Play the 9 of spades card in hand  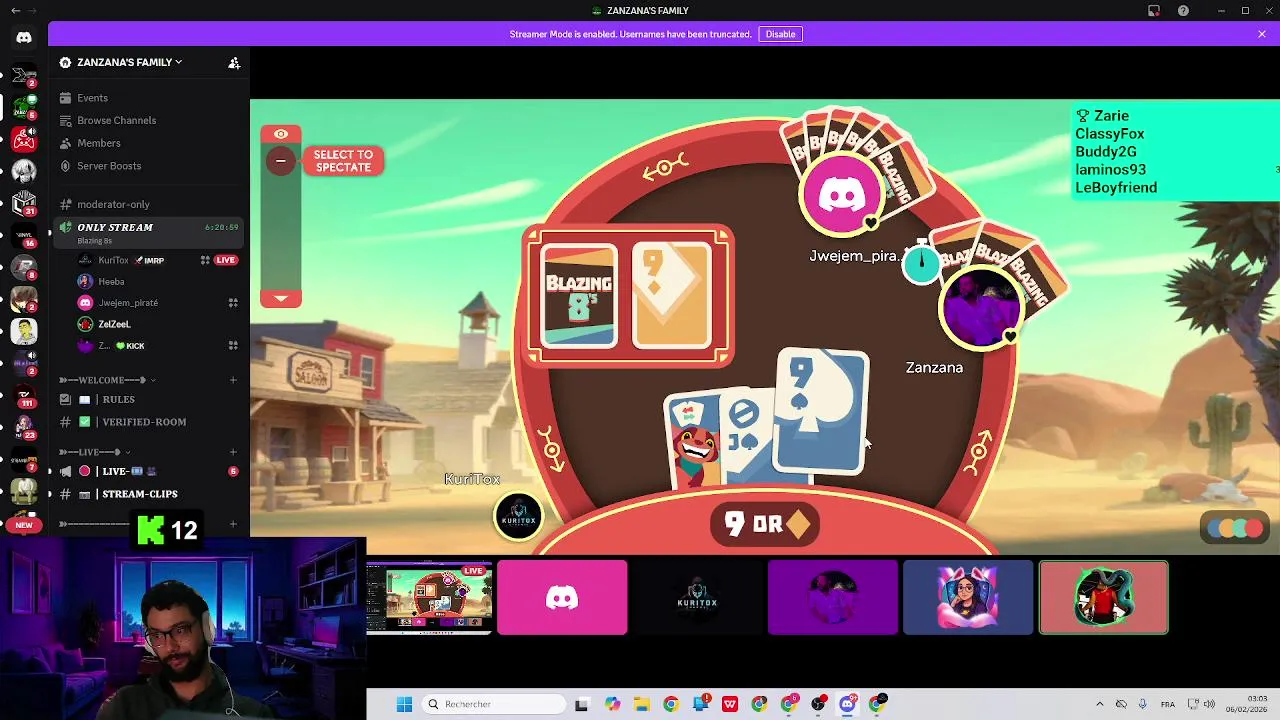click(x=821, y=410)
